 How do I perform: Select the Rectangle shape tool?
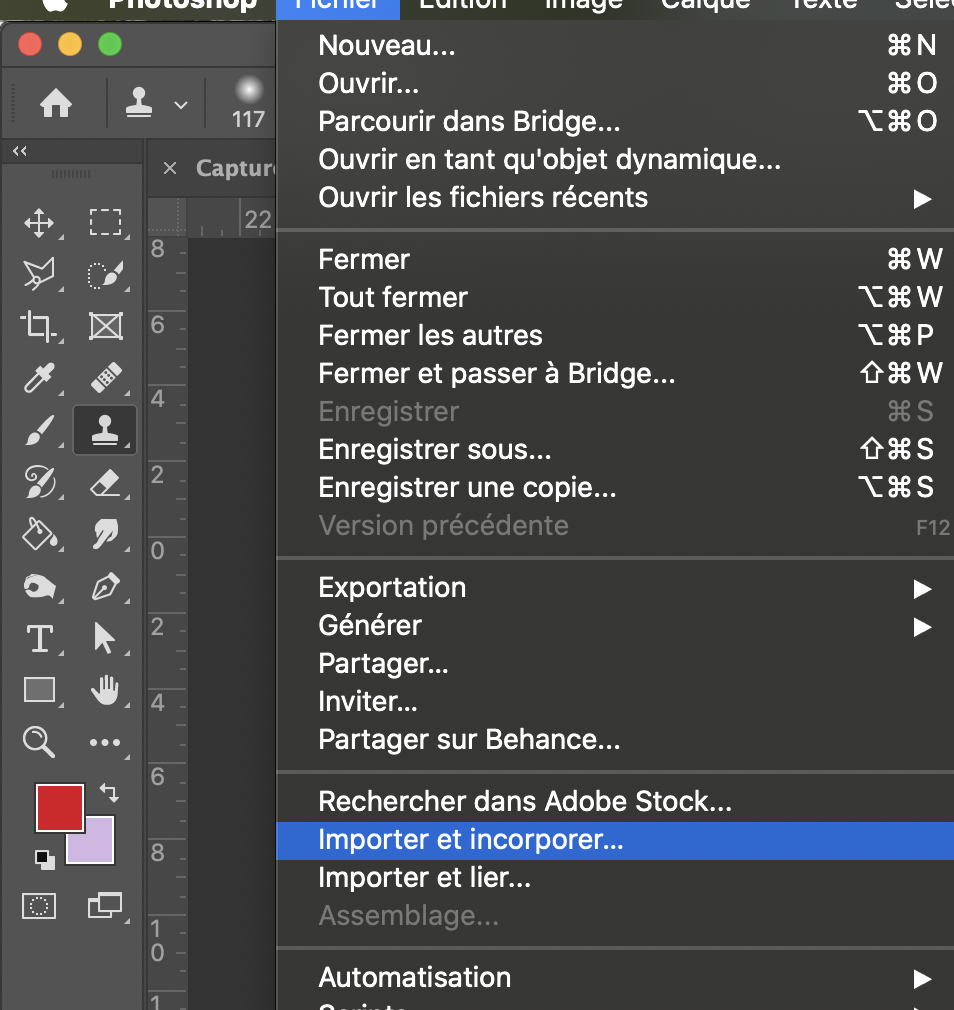39,690
